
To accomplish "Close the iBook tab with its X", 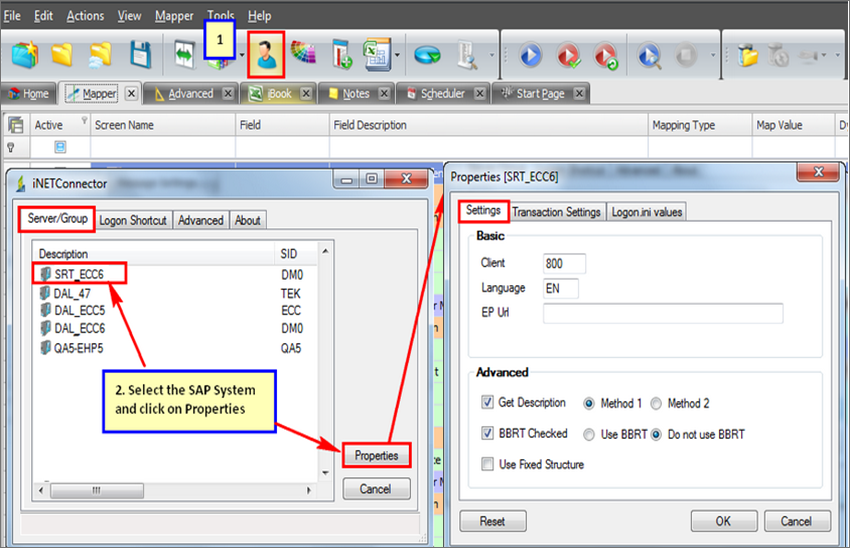I will 306,93.
